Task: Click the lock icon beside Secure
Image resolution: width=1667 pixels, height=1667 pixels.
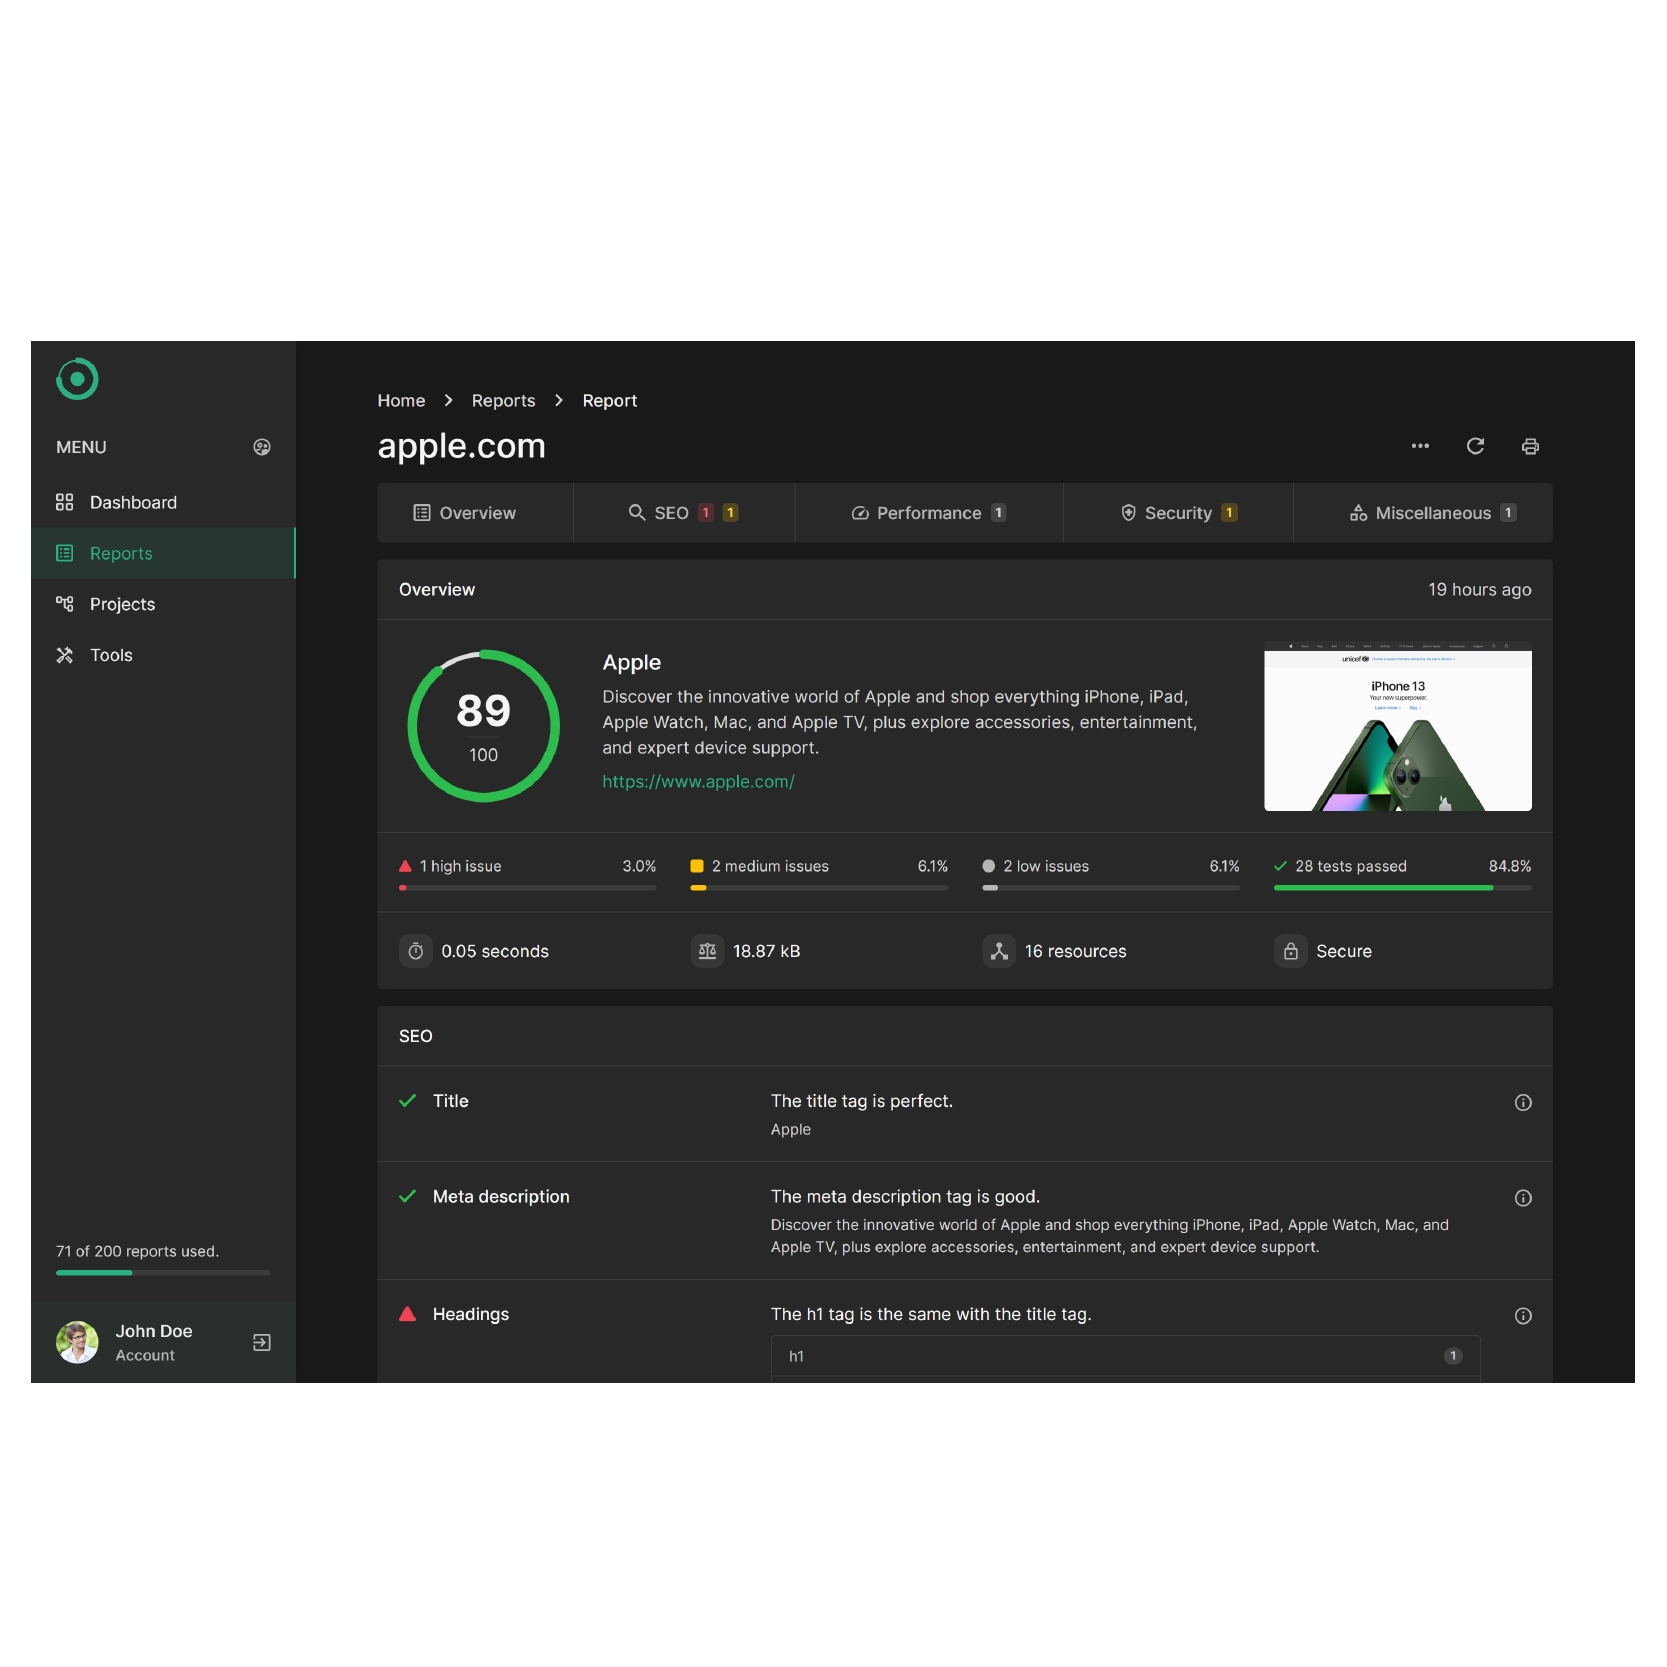Action: pos(1291,951)
